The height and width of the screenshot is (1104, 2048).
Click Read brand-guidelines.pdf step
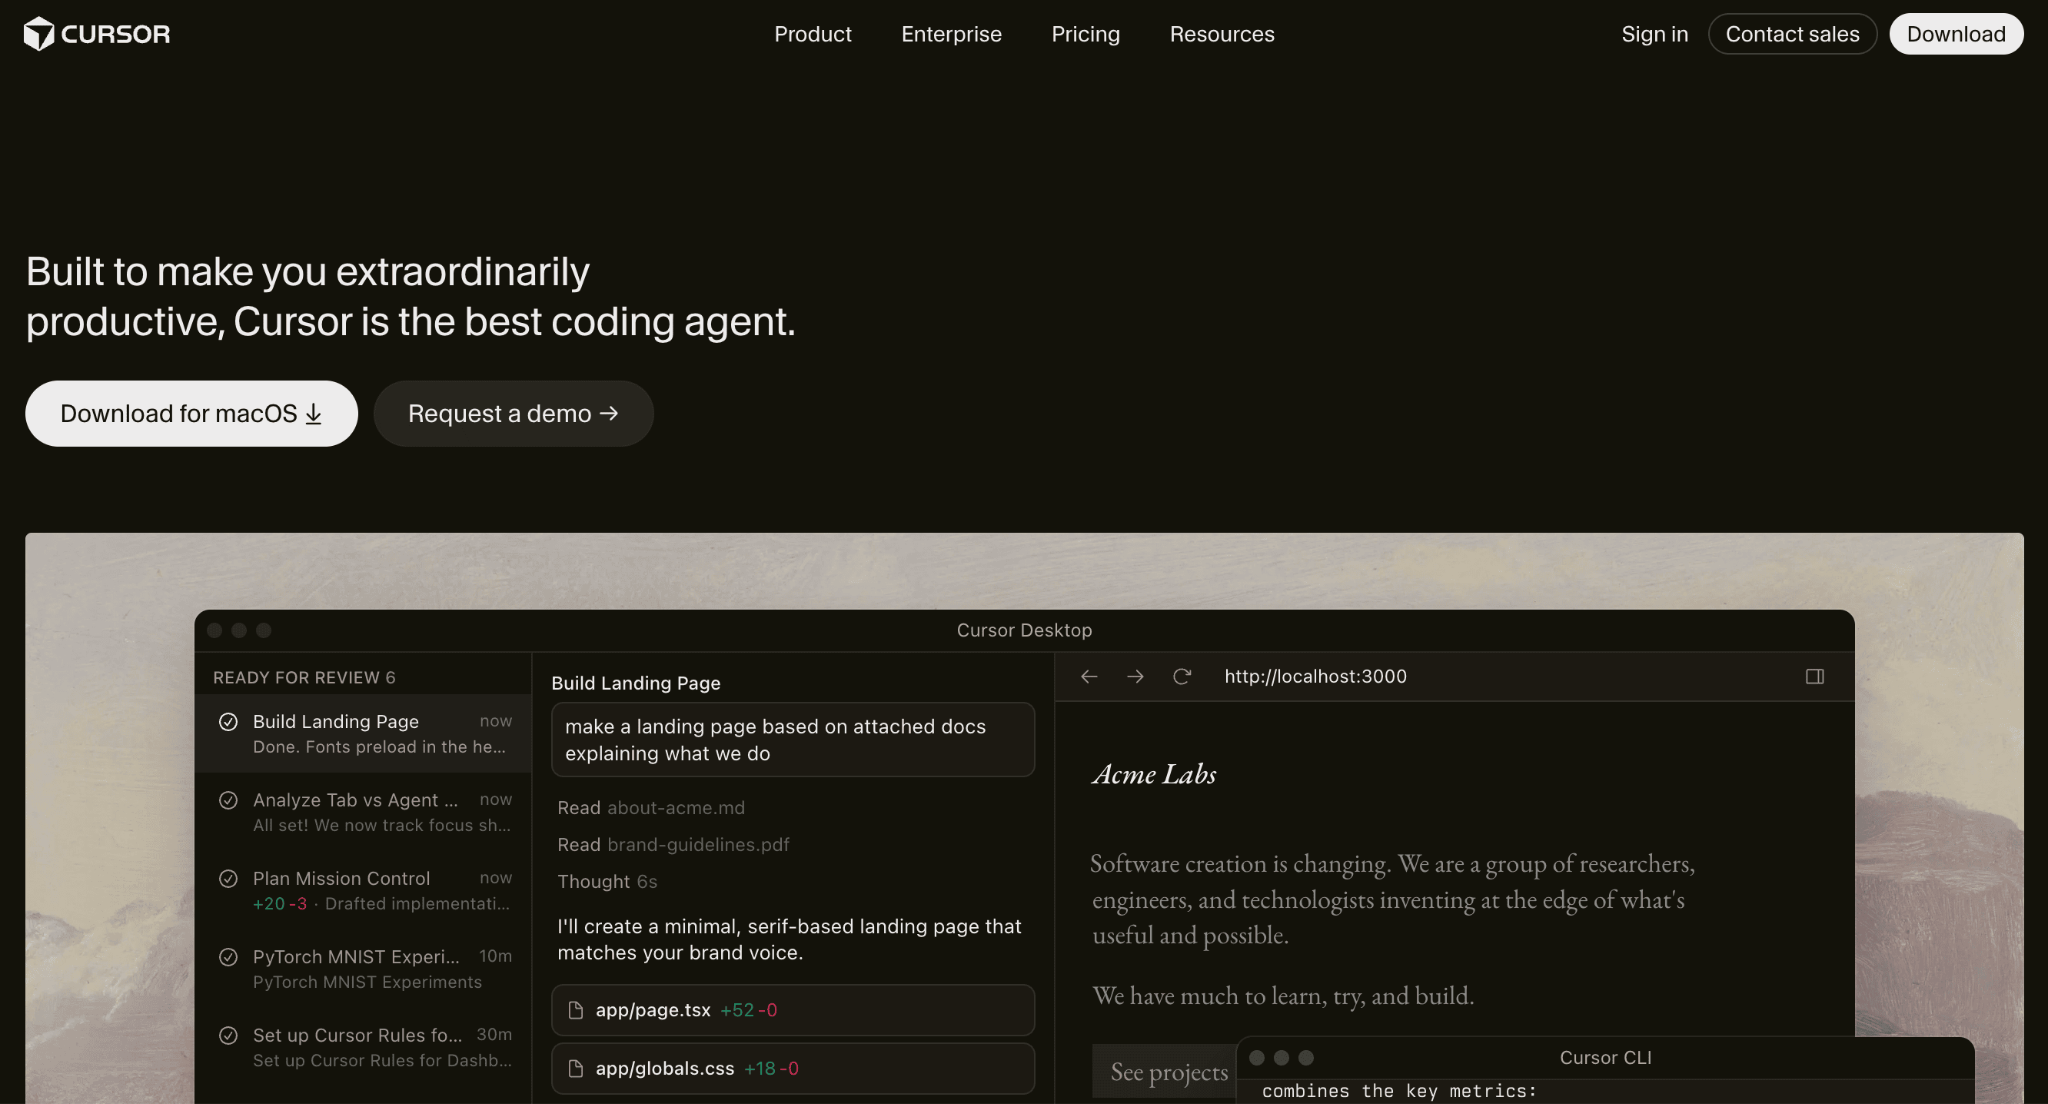tap(673, 845)
